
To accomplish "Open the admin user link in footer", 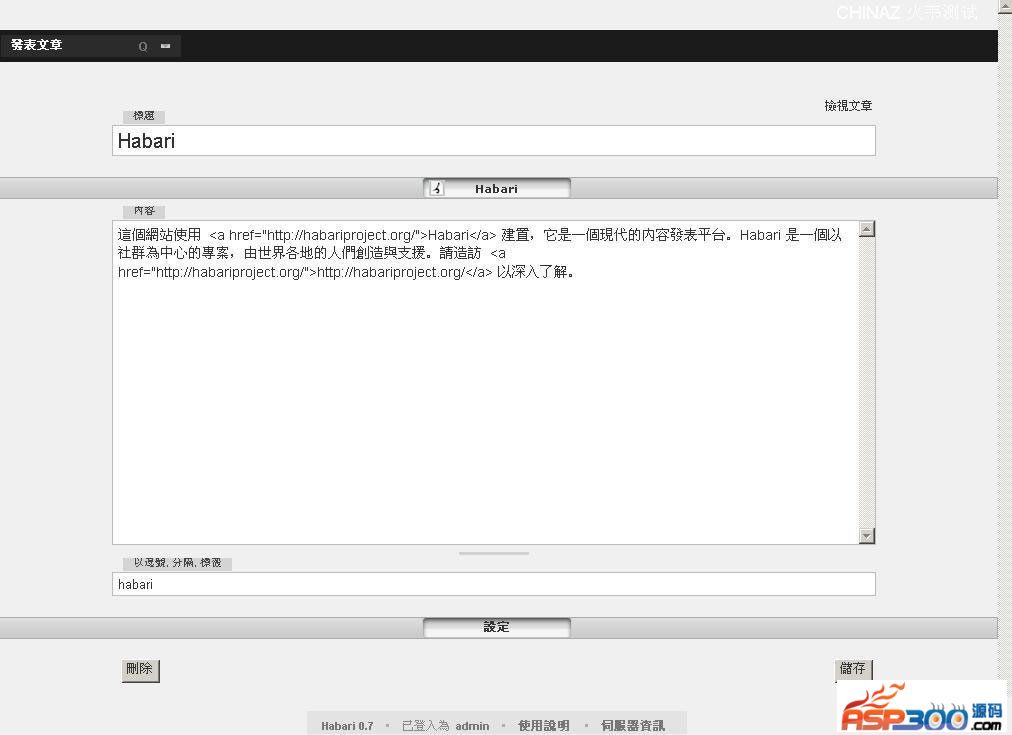I will pyautogui.click(x=472, y=726).
